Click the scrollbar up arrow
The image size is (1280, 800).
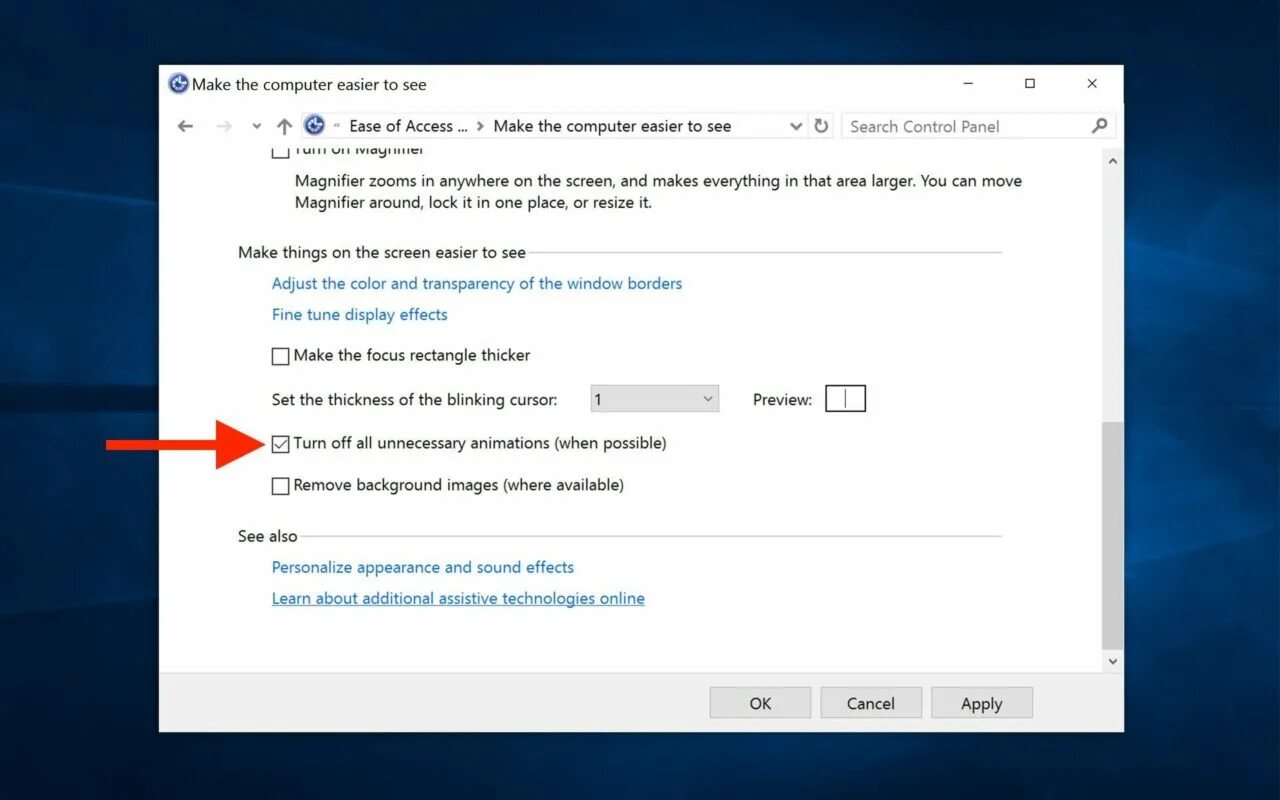pyautogui.click(x=1112, y=161)
